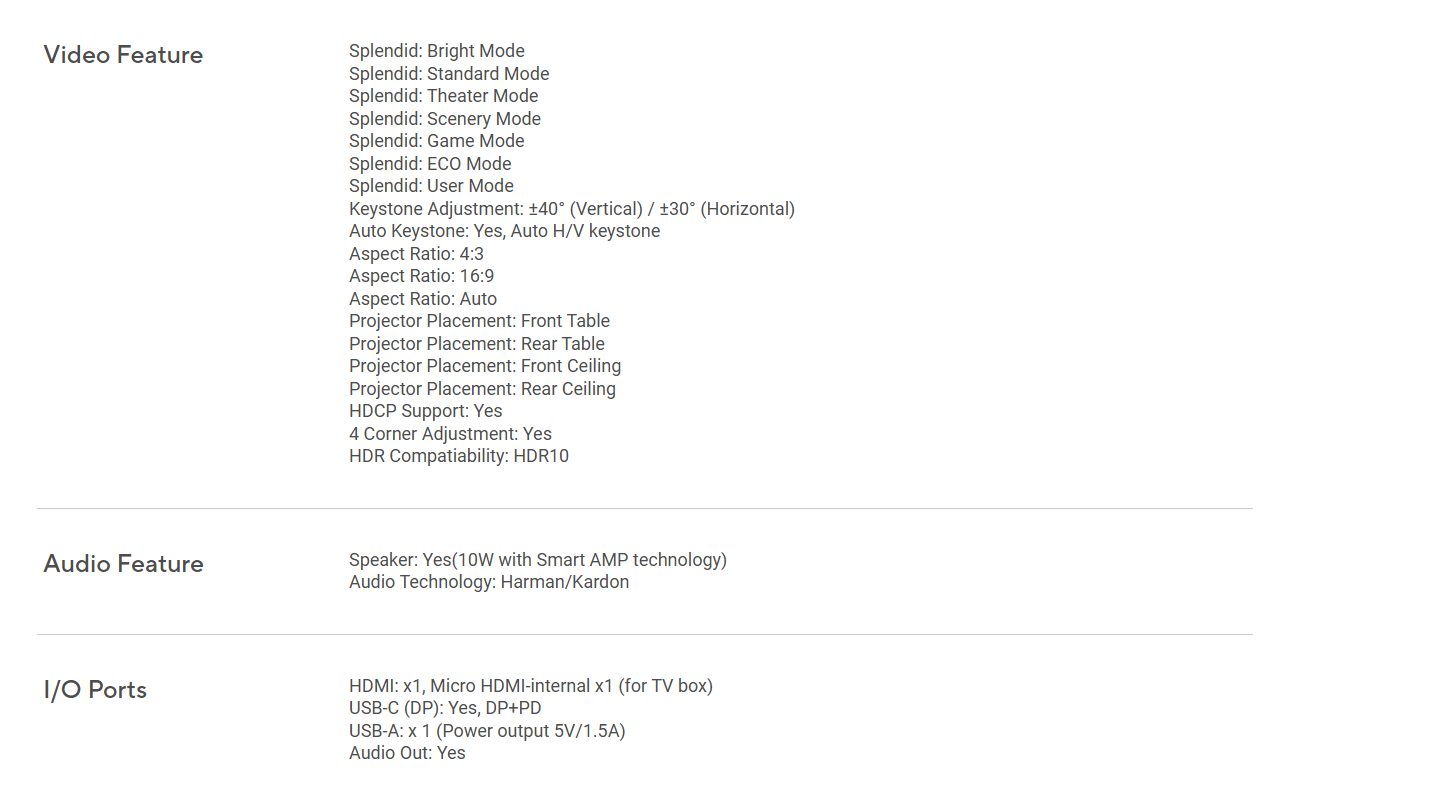Click the Splendid: ECO Mode entry

click(430, 164)
